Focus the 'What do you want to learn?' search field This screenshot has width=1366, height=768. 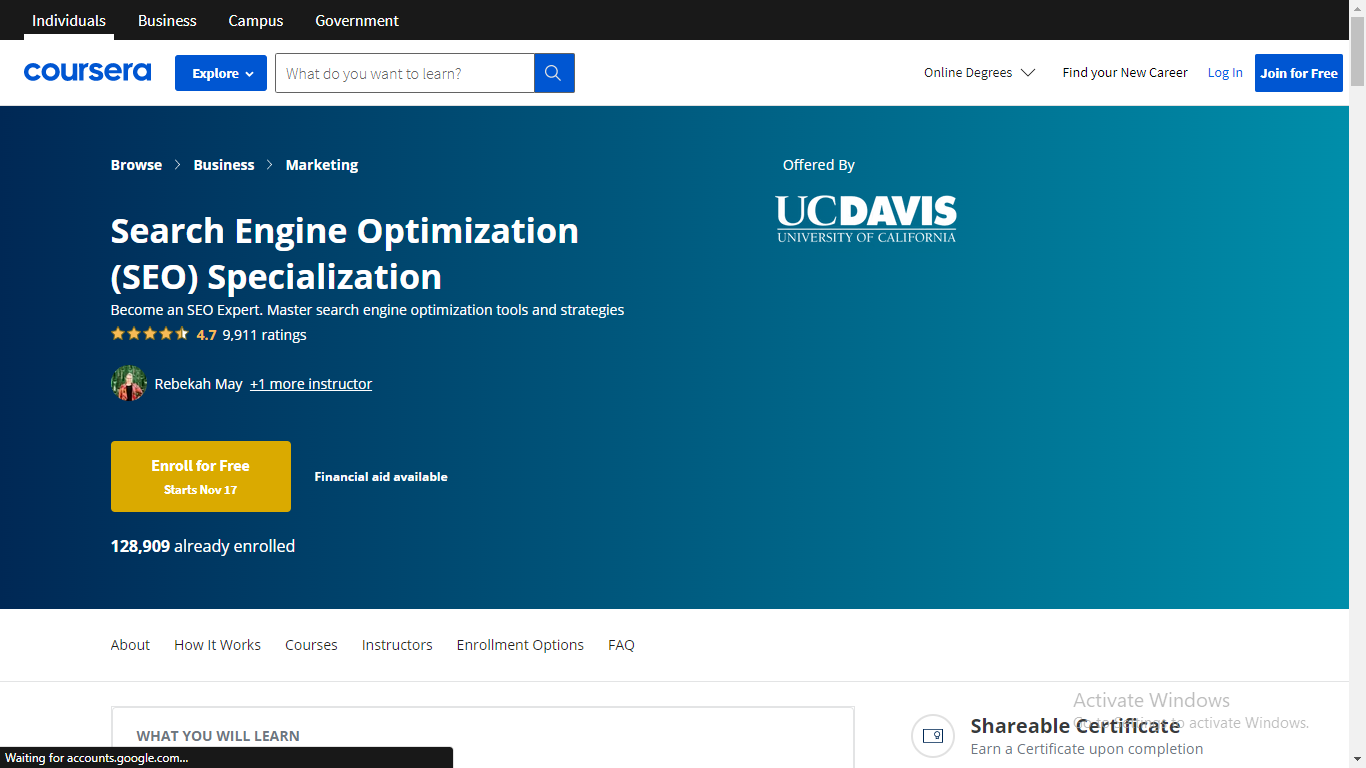[x=405, y=73]
